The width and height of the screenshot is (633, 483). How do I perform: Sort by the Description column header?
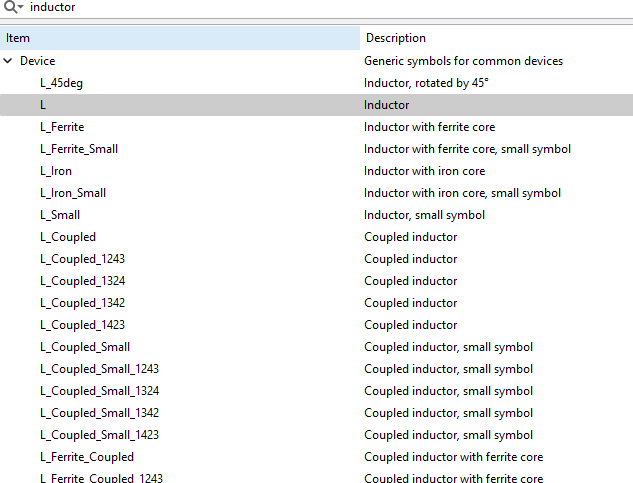(497, 38)
